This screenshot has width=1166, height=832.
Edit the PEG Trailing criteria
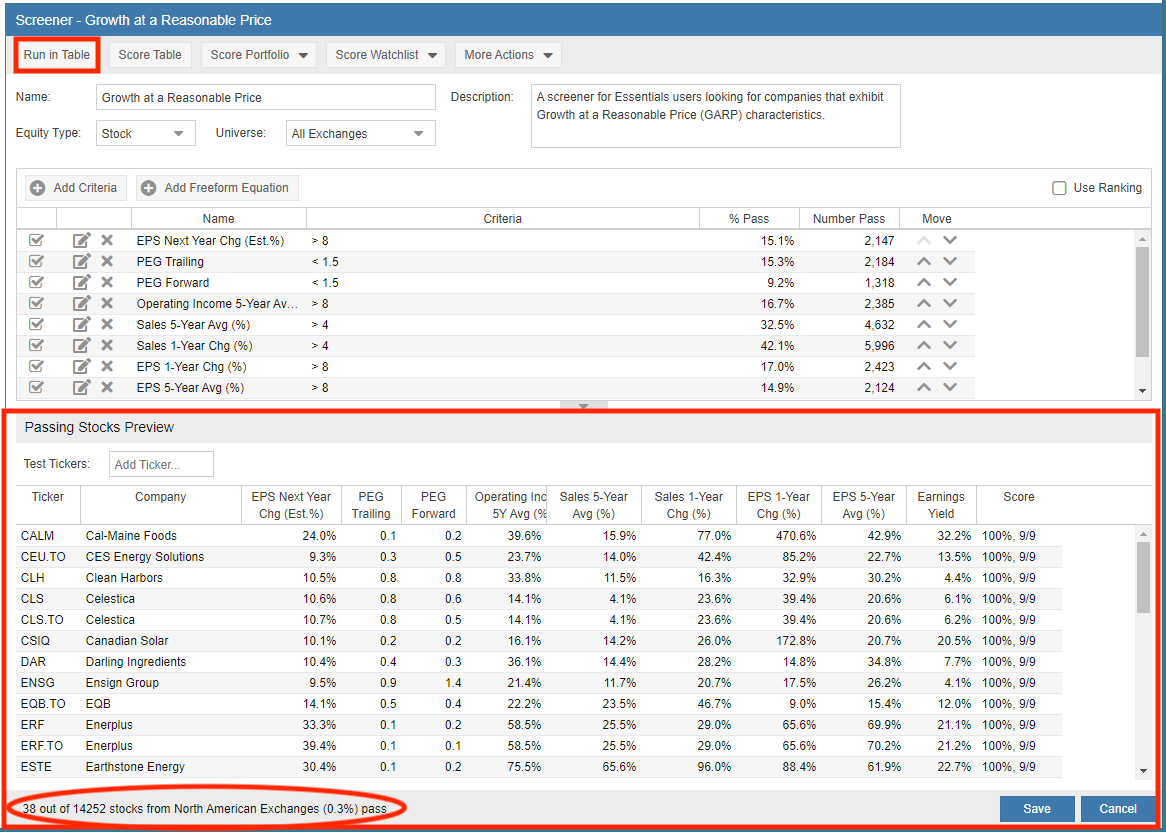point(82,262)
